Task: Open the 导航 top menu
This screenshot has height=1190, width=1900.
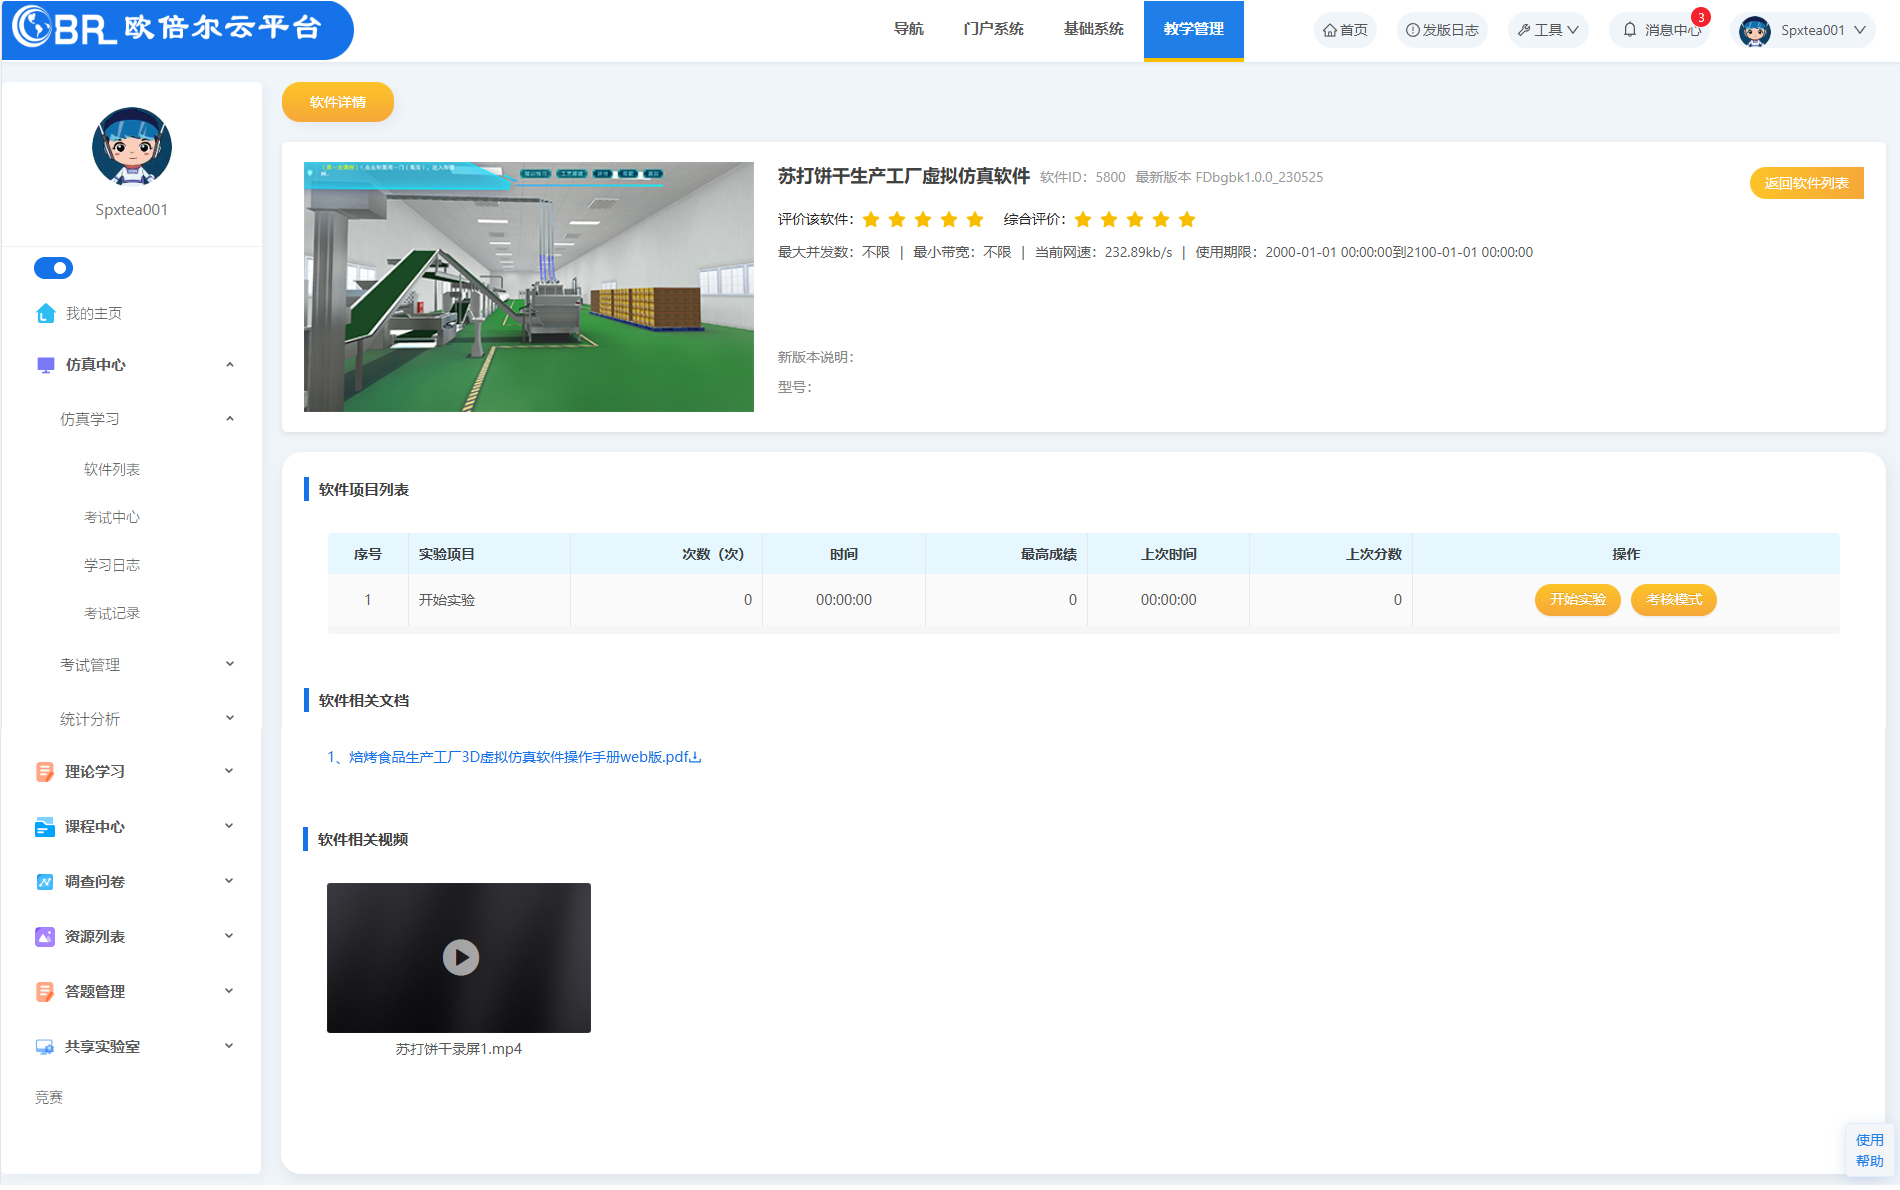Action: (x=908, y=29)
